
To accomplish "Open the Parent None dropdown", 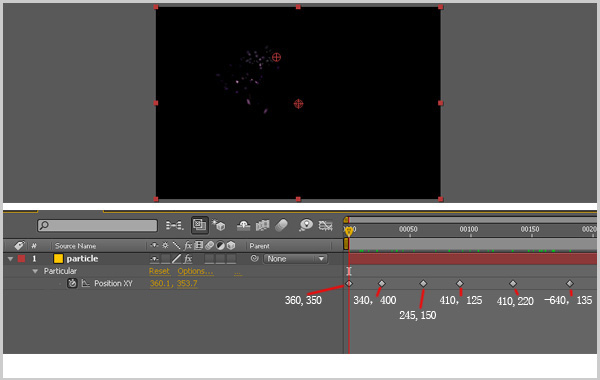I will pos(295,259).
